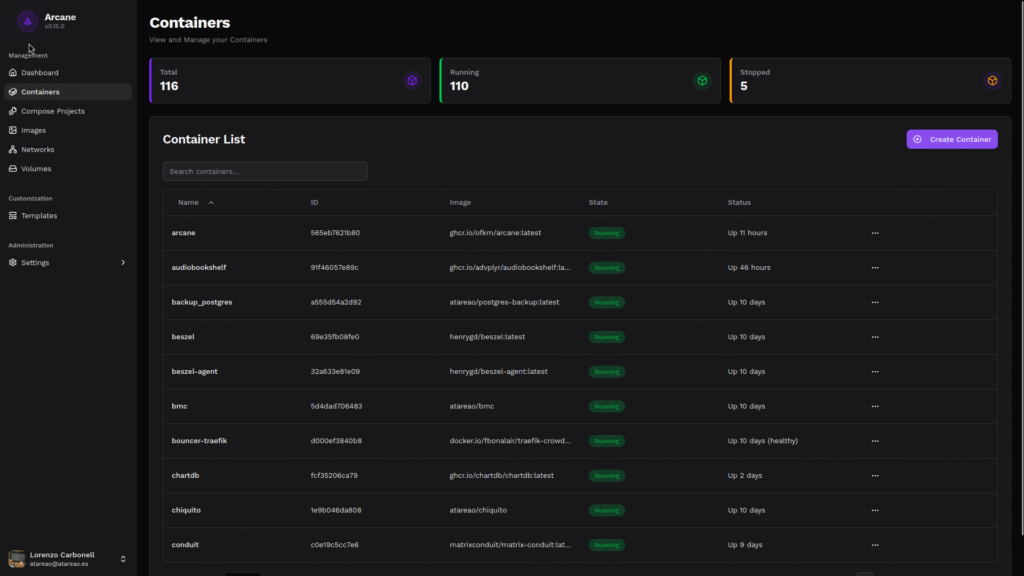Open the actions menu for the chartdb container
The image size is (1024, 576).
[875, 475]
